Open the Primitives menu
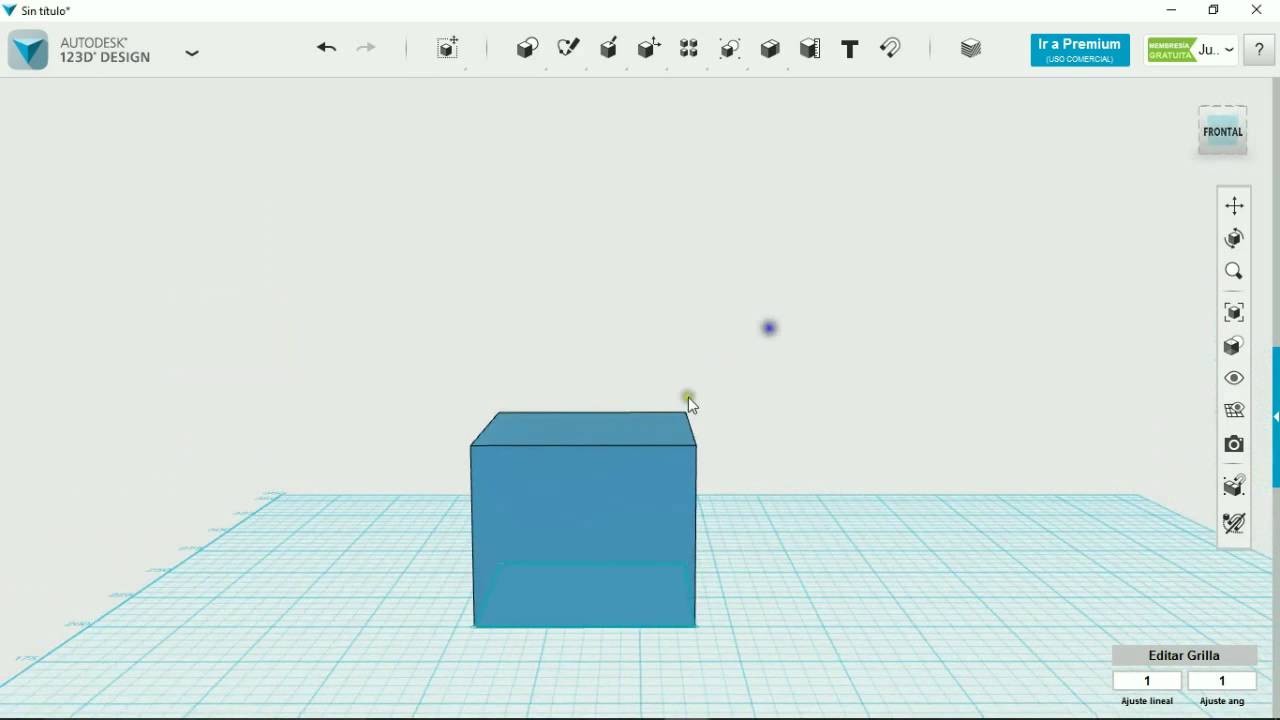Screen dimensions: 1280x720 pos(527,48)
